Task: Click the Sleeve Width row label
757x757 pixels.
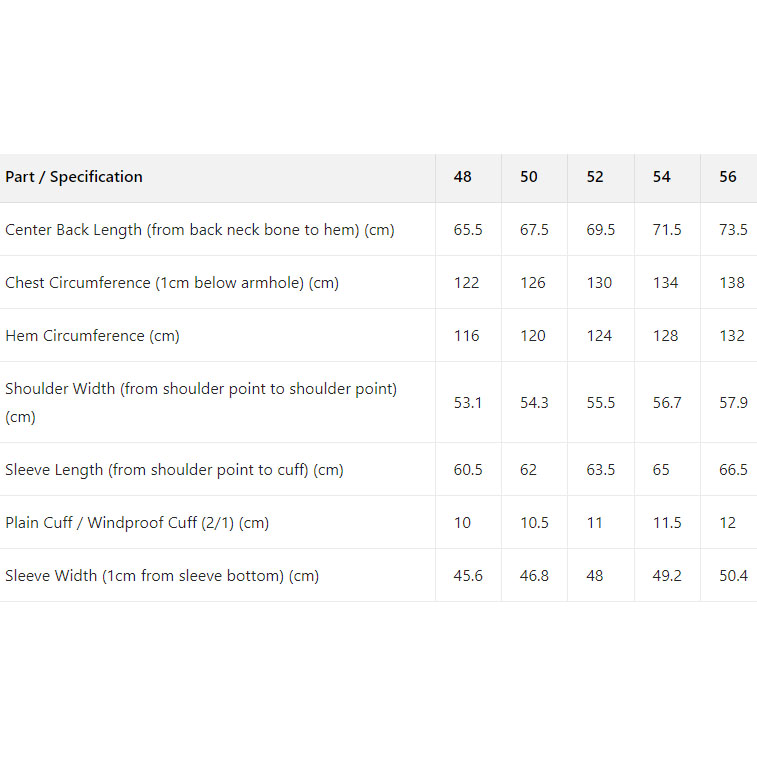Action: click(162, 576)
